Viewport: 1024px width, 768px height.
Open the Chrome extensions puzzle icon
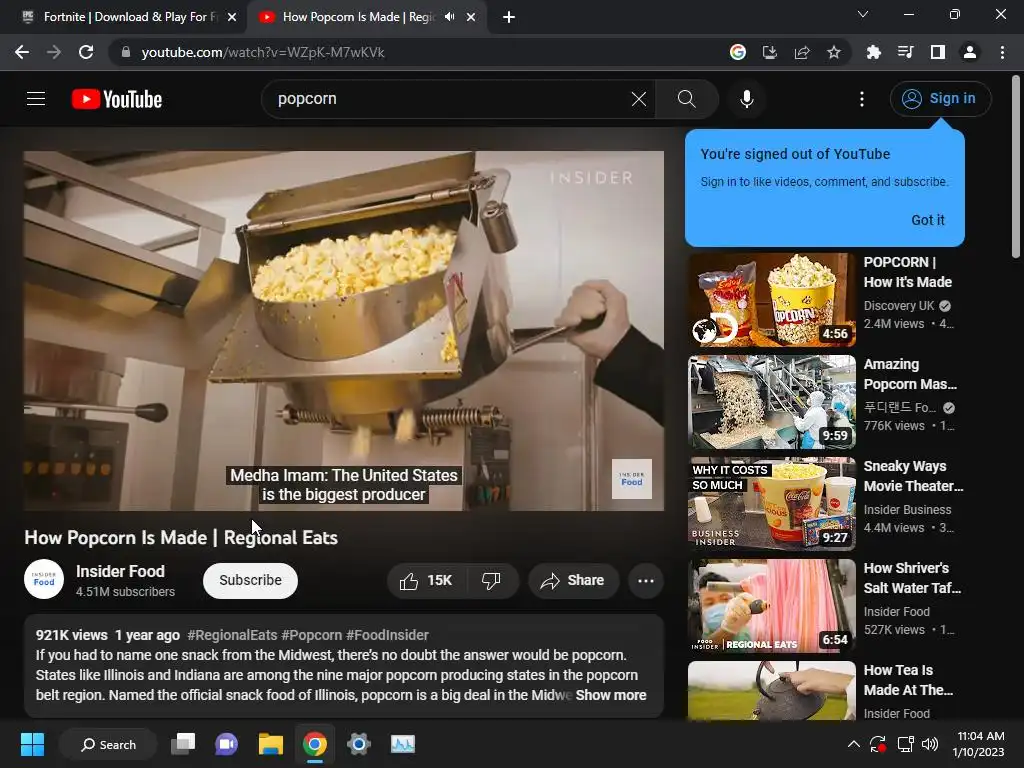coord(873,52)
